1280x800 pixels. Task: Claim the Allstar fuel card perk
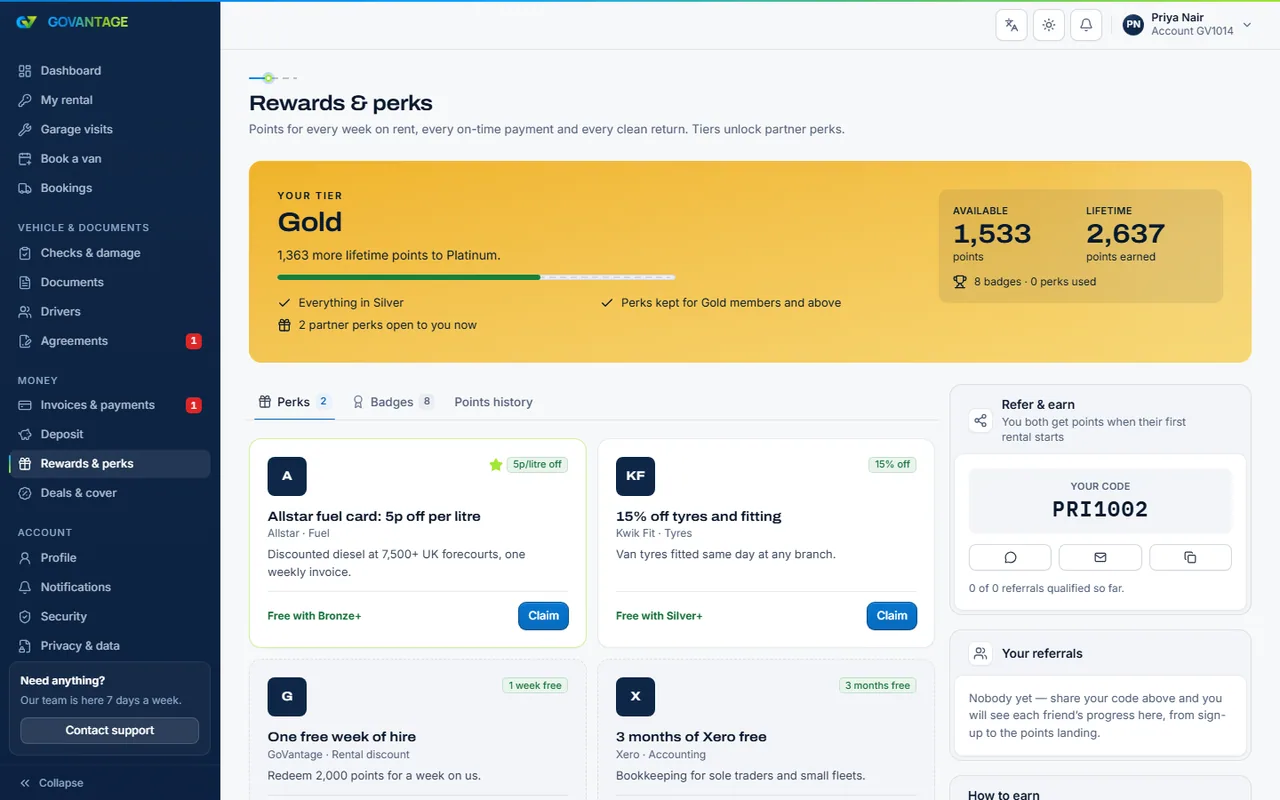[543, 616]
